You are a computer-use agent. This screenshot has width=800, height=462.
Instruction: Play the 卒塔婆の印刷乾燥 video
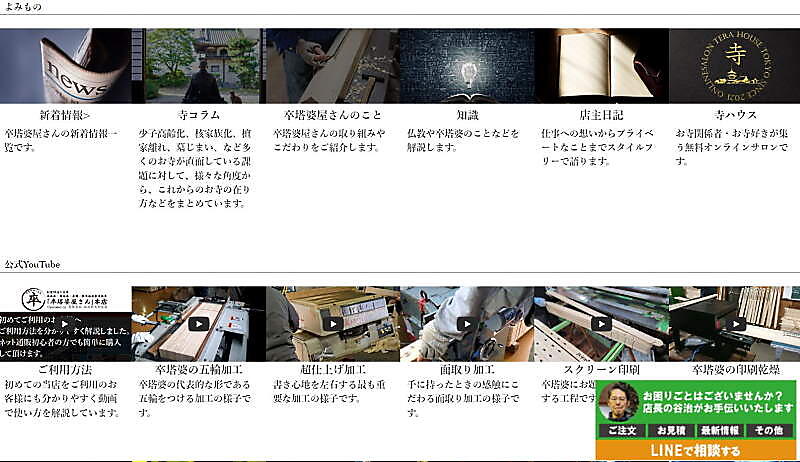[x=733, y=324]
